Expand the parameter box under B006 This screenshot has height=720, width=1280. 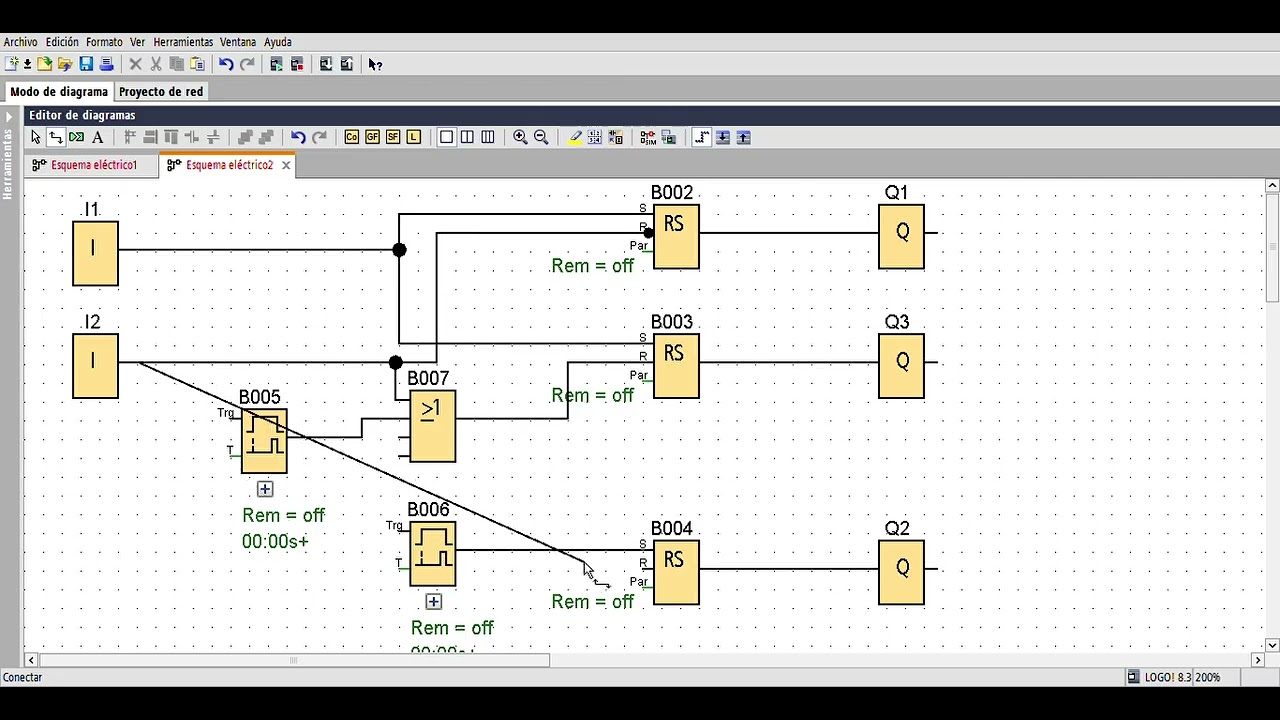(433, 602)
